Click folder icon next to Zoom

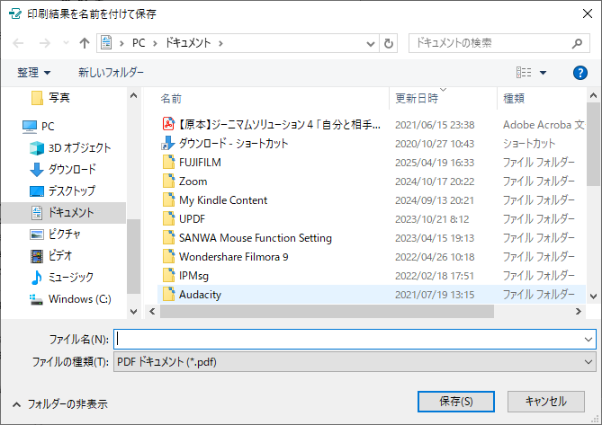click(x=169, y=181)
